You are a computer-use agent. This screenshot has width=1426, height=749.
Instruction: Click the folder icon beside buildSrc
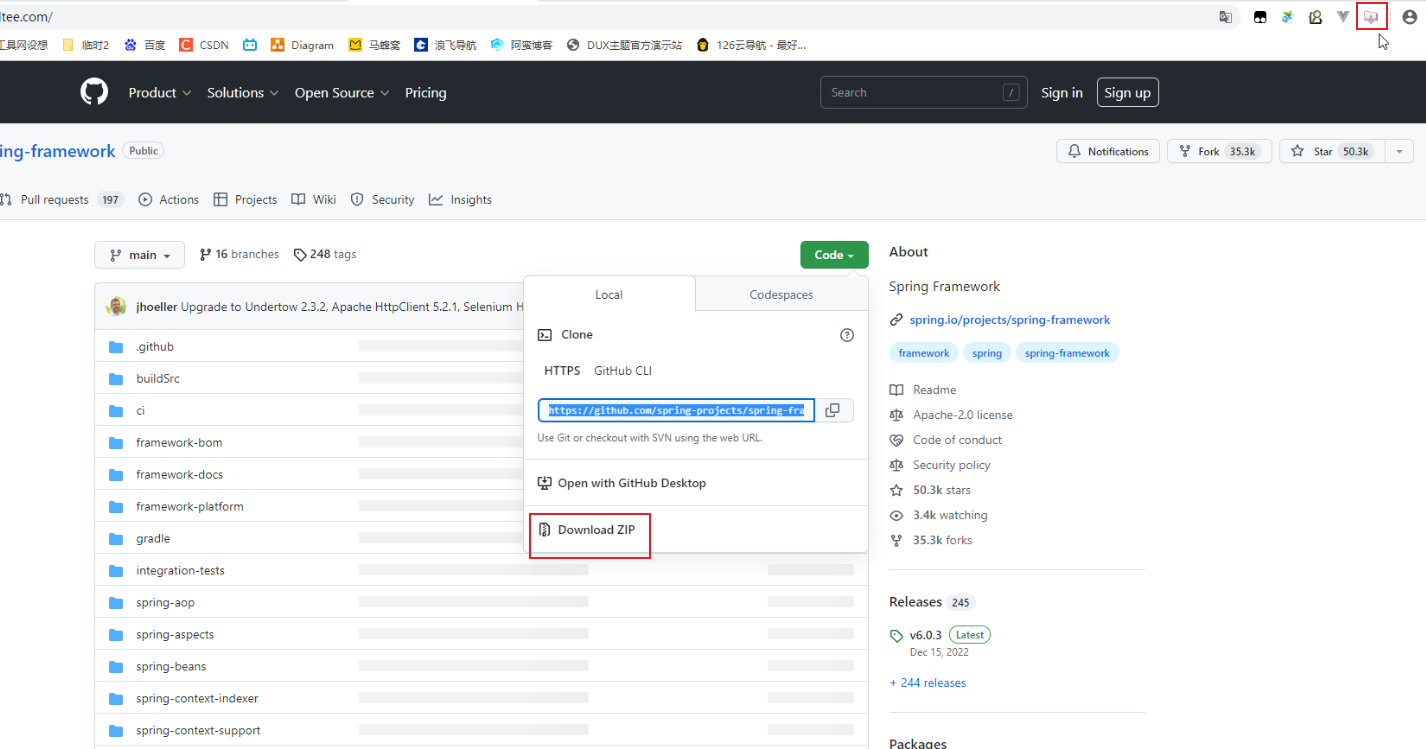(x=116, y=379)
